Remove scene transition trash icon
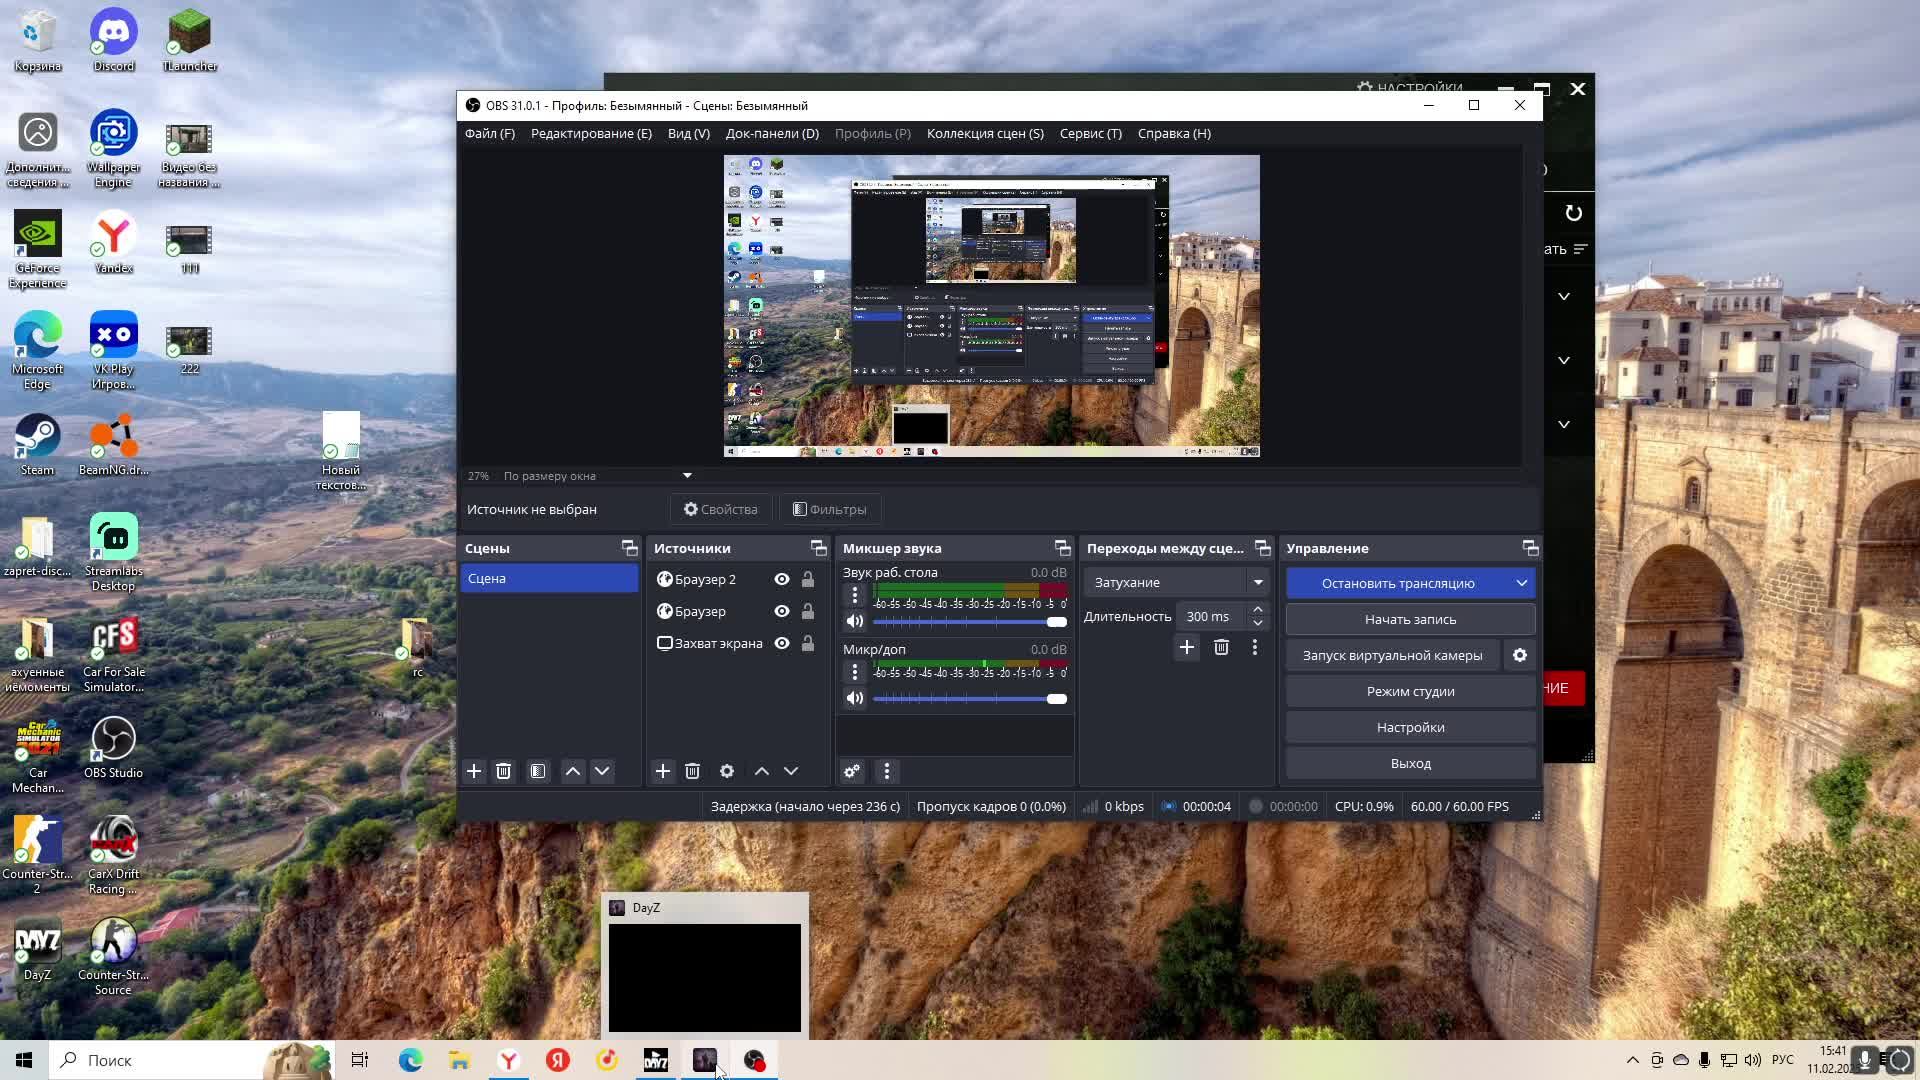This screenshot has width=1920, height=1080. (x=1221, y=648)
